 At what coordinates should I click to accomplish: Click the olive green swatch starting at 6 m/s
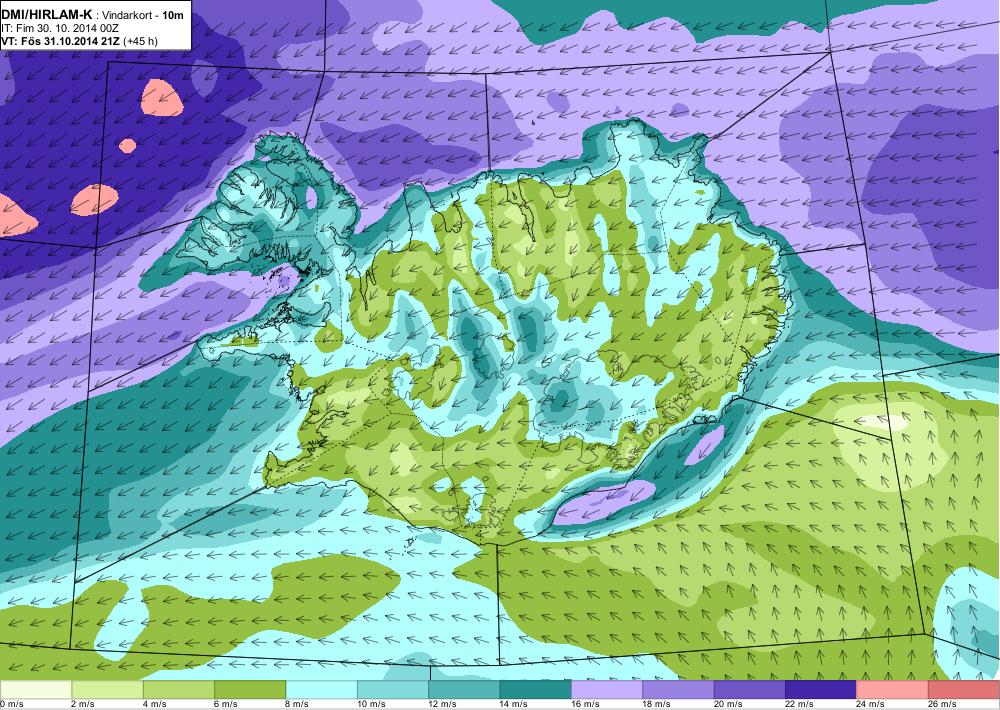(250, 690)
